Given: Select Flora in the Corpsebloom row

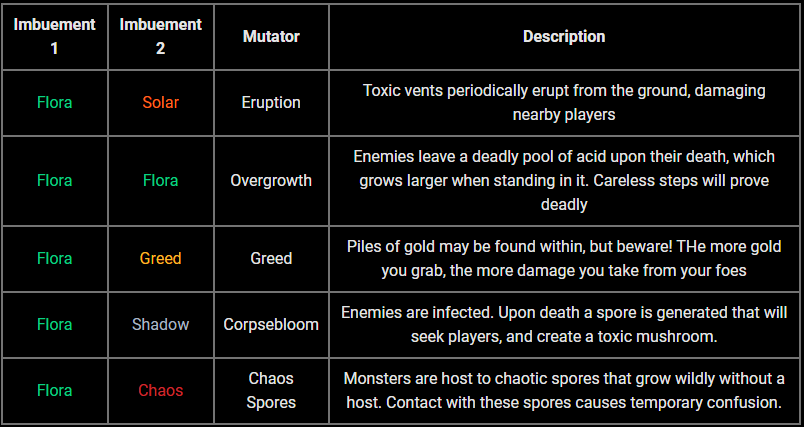Looking at the screenshot, I should [55, 324].
